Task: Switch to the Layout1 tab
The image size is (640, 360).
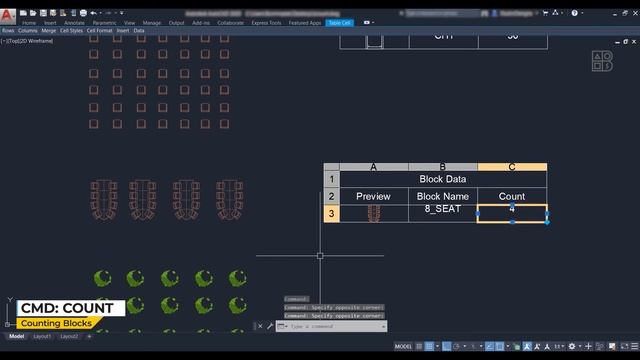Action: (42, 336)
